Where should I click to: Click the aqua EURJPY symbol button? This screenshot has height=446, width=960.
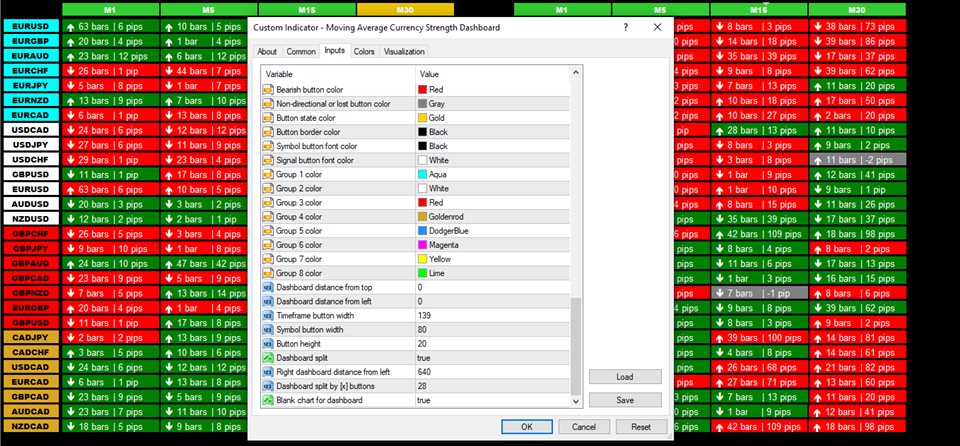31,85
